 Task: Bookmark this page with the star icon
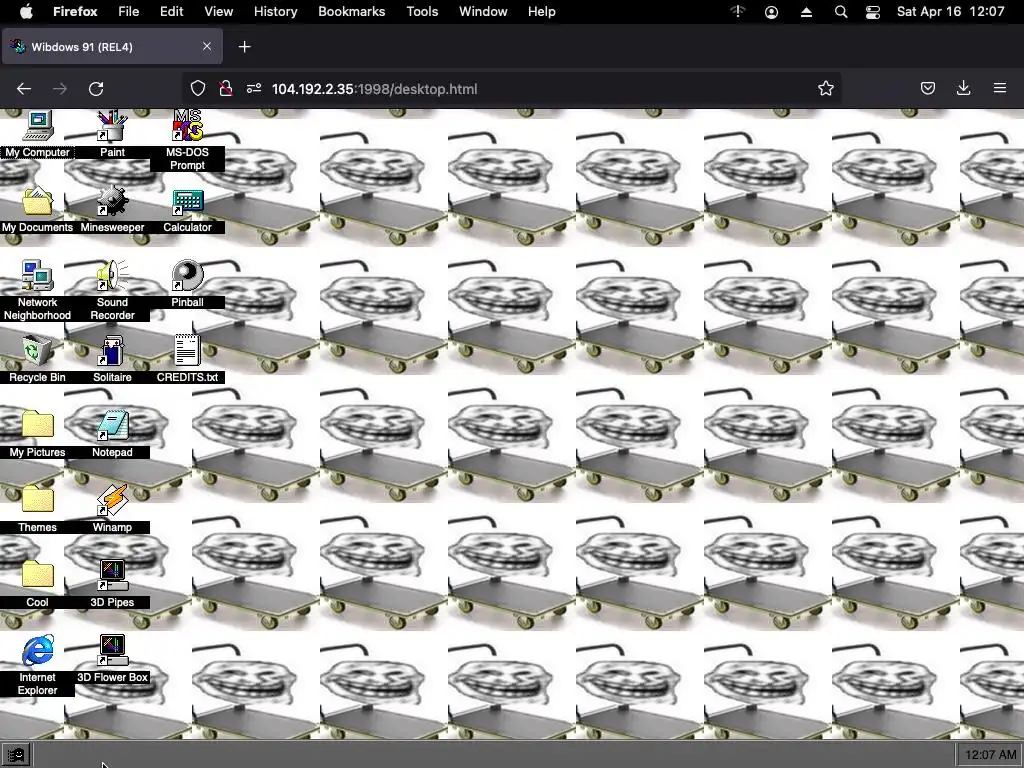(x=825, y=89)
